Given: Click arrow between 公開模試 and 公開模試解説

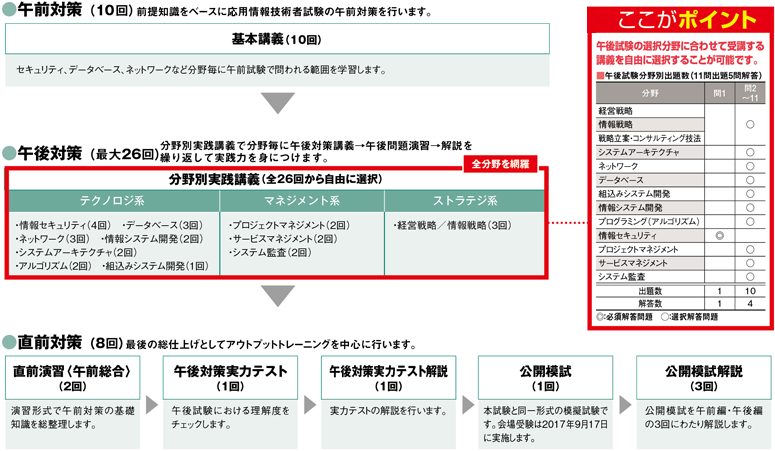Looking at the screenshot, I should tap(625, 405).
